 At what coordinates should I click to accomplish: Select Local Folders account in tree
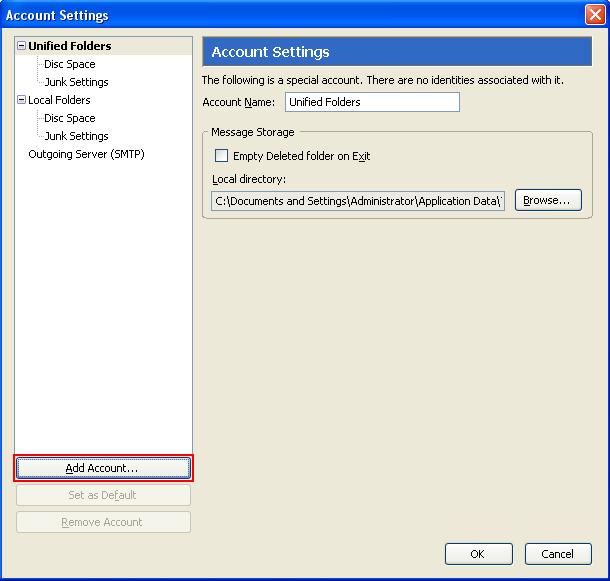(x=59, y=100)
